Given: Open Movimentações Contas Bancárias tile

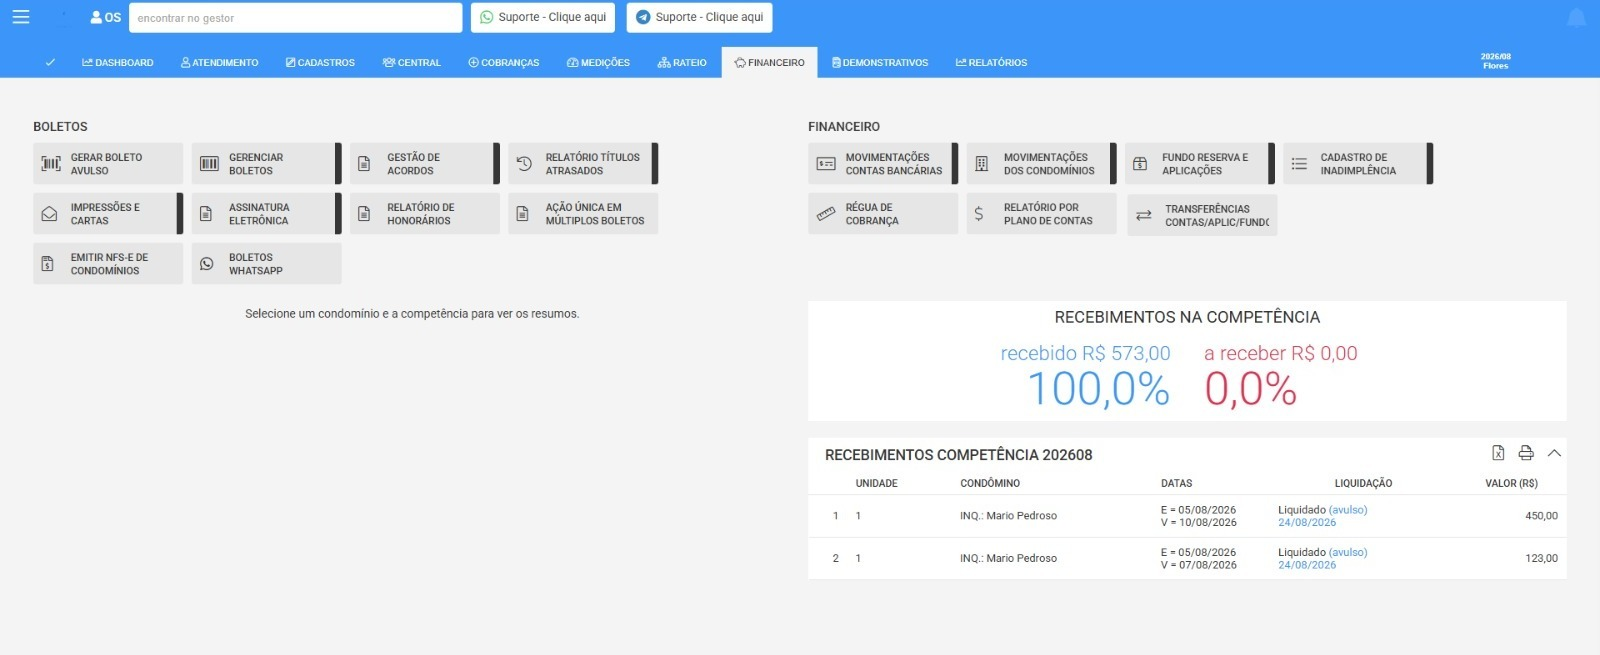Looking at the screenshot, I should 883,163.
